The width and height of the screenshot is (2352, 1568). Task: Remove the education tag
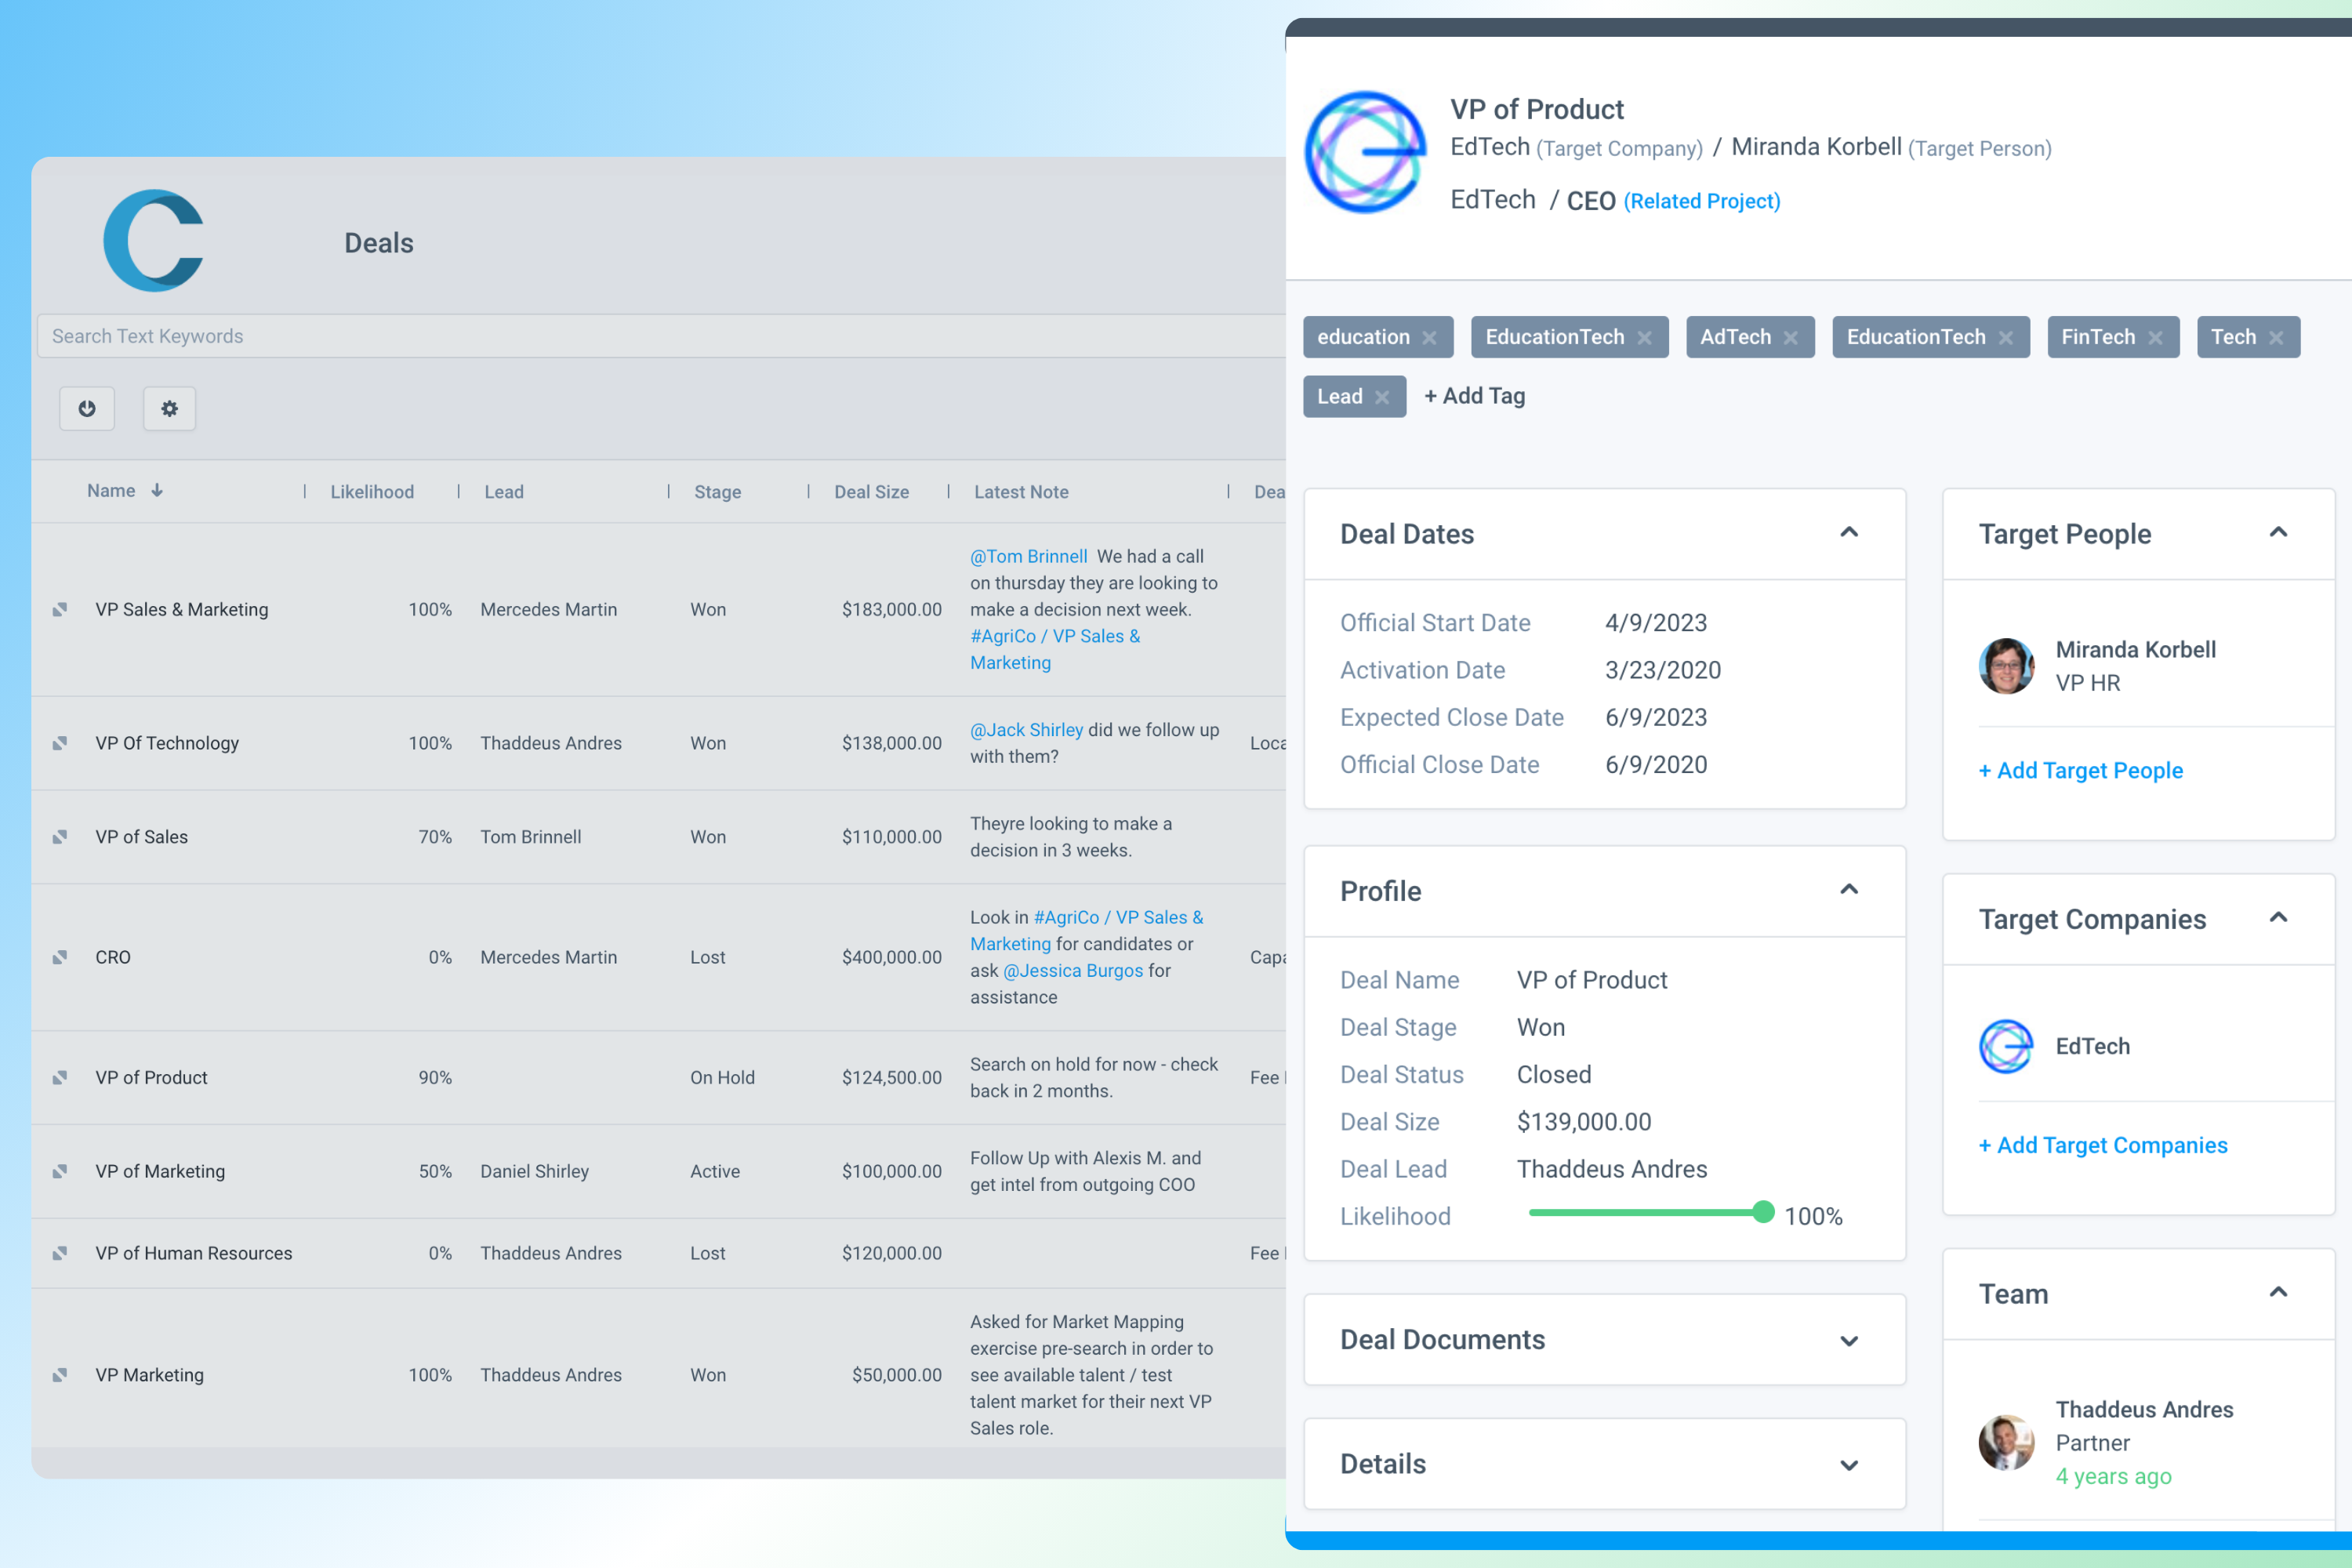coord(1429,338)
